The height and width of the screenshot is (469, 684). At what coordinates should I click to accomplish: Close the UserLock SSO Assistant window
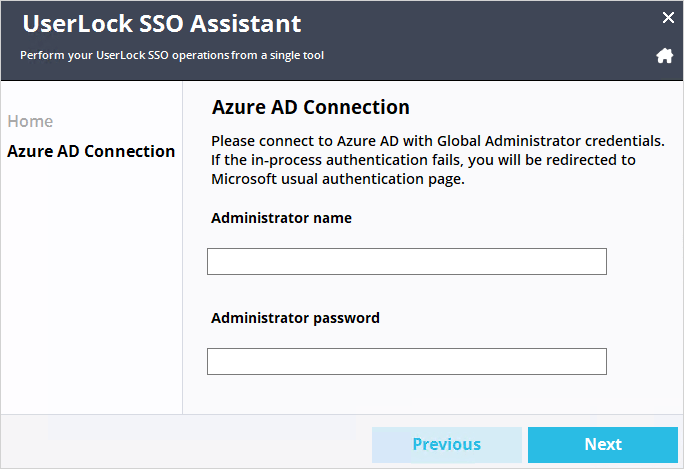[x=668, y=17]
